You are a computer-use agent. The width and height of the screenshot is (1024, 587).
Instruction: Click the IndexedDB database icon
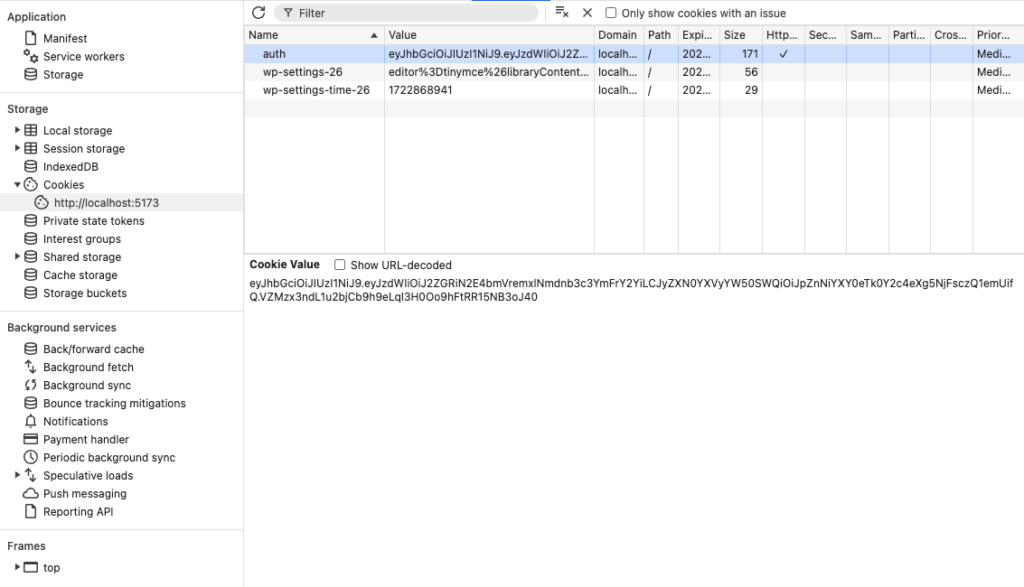[30, 167]
